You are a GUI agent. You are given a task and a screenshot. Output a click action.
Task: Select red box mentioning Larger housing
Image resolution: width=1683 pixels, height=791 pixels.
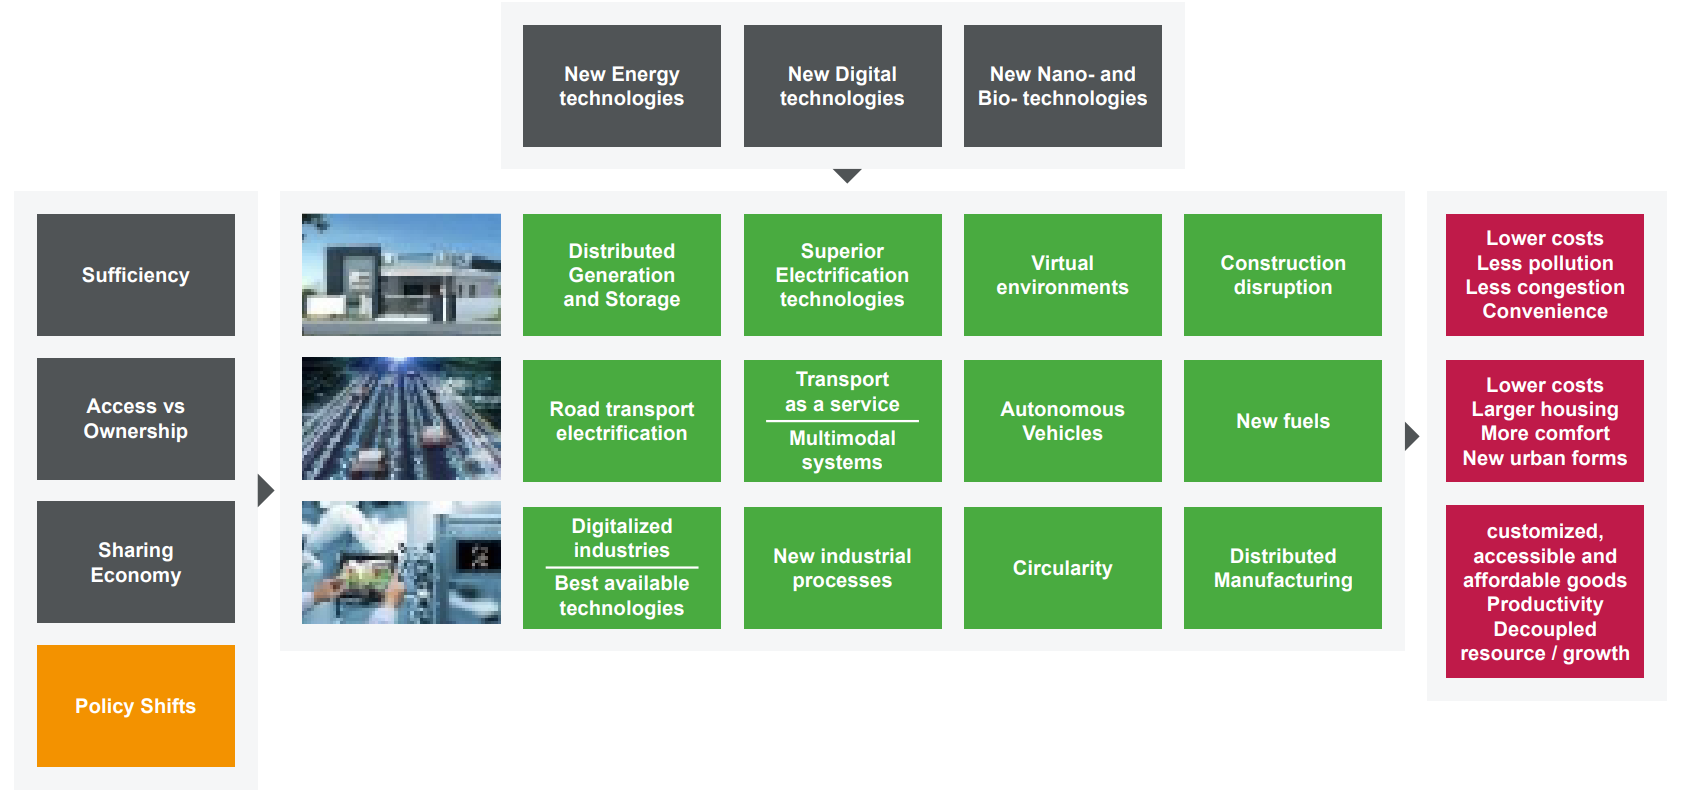1544,421
